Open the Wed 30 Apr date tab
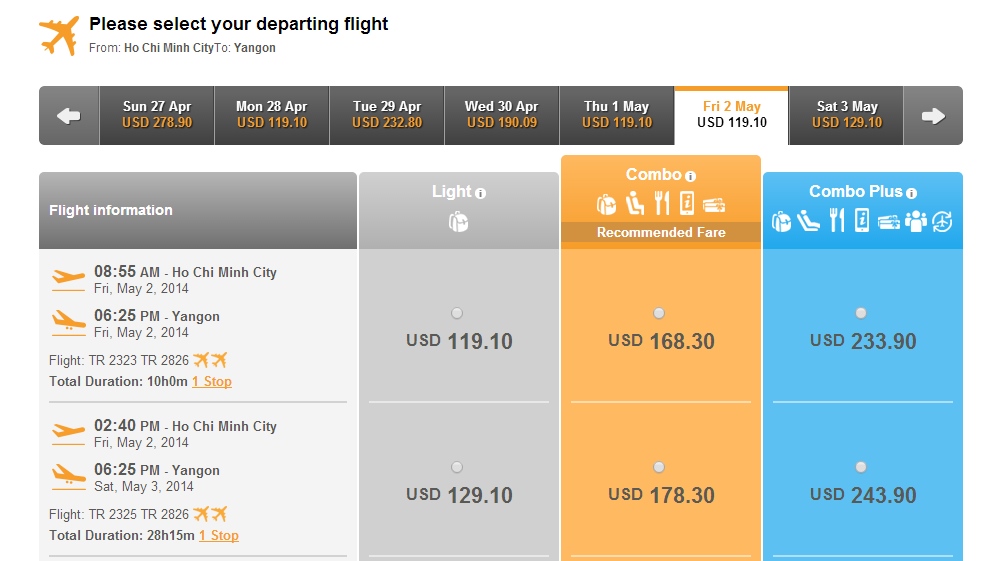The image size is (1004, 561). tap(501, 116)
